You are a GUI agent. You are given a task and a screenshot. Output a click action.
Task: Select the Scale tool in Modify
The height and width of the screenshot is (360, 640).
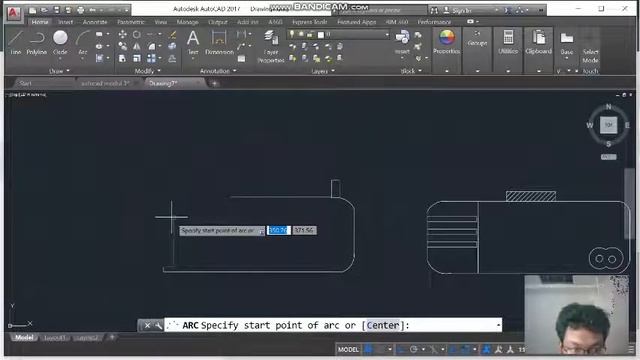[137, 58]
